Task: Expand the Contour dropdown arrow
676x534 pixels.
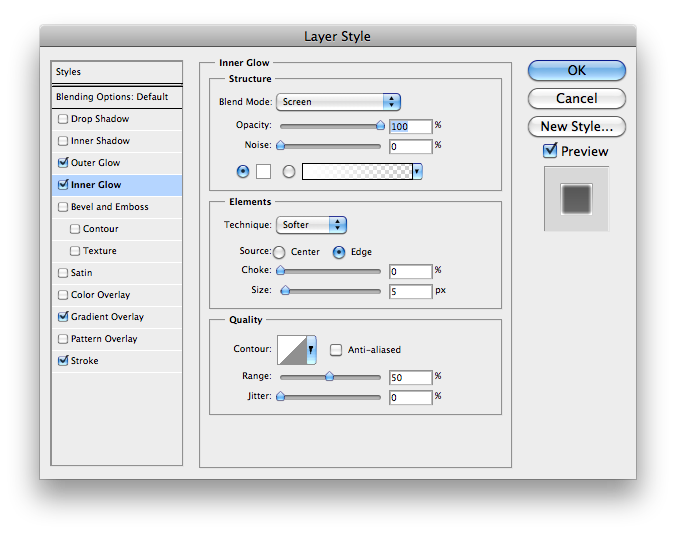Action: point(311,350)
